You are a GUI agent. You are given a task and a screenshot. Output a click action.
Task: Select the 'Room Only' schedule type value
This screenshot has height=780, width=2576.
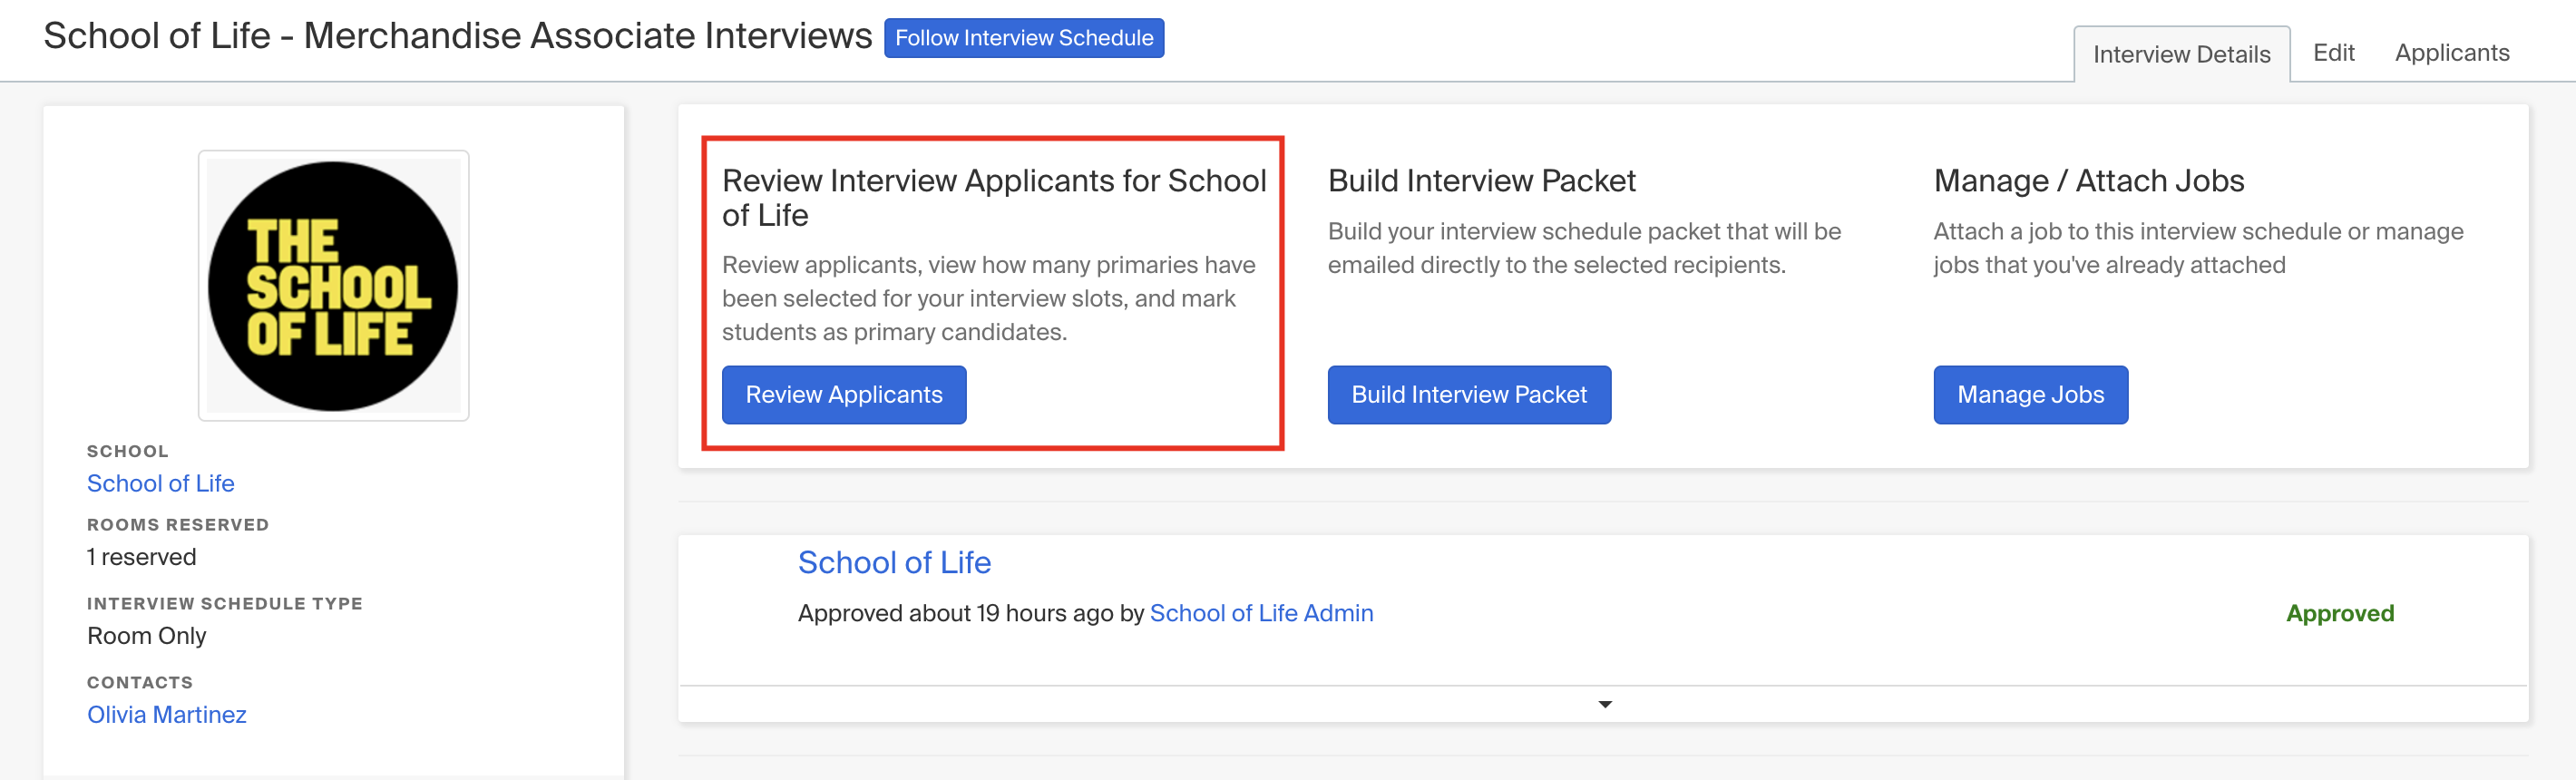[147, 636]
